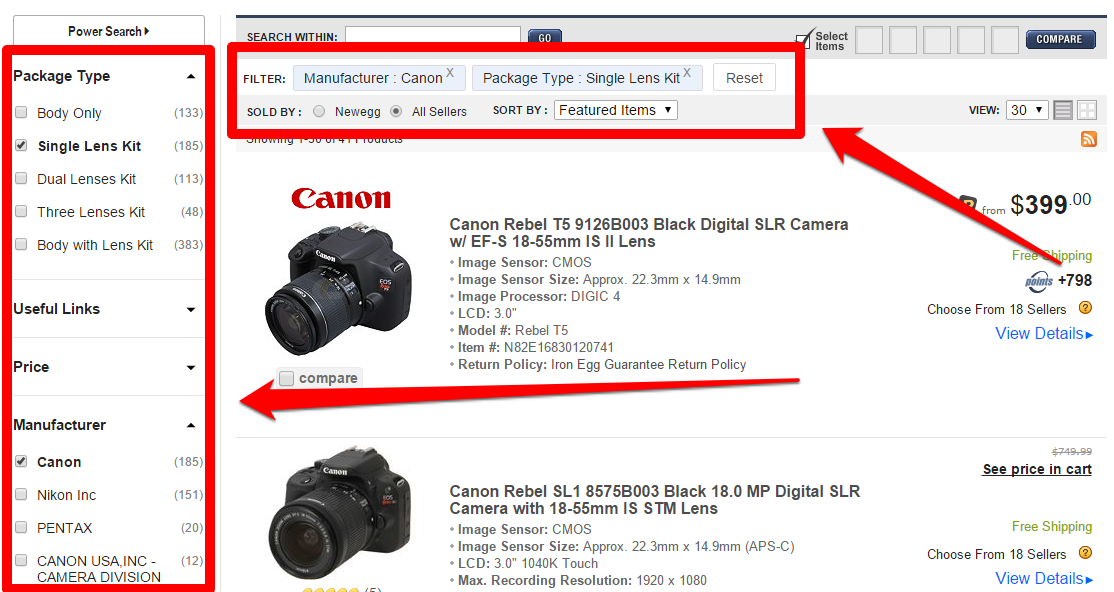Expand the Useful Links section
Screen dimensions: 1114x592
190,309
